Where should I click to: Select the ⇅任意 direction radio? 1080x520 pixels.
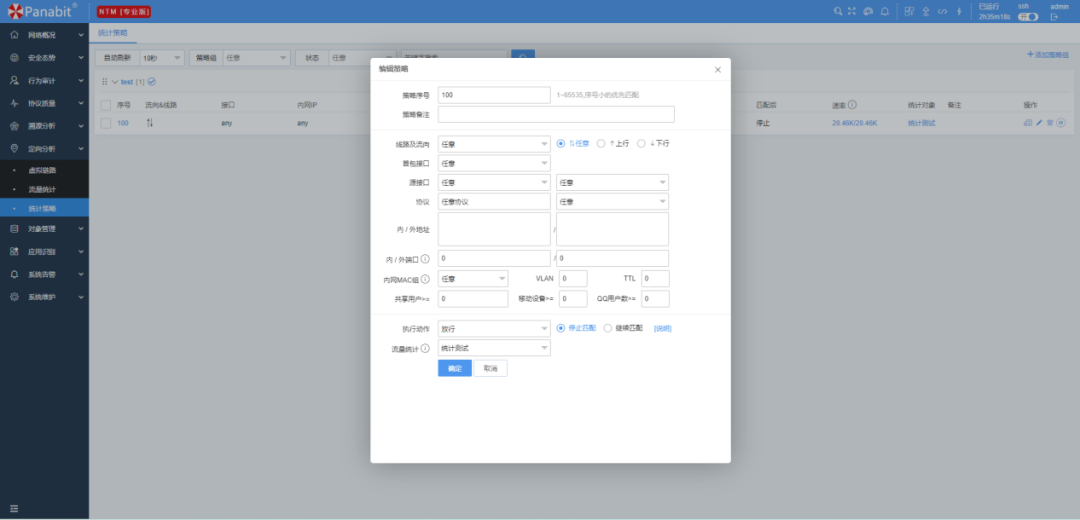pyautogui.click(x=561, y=143)
